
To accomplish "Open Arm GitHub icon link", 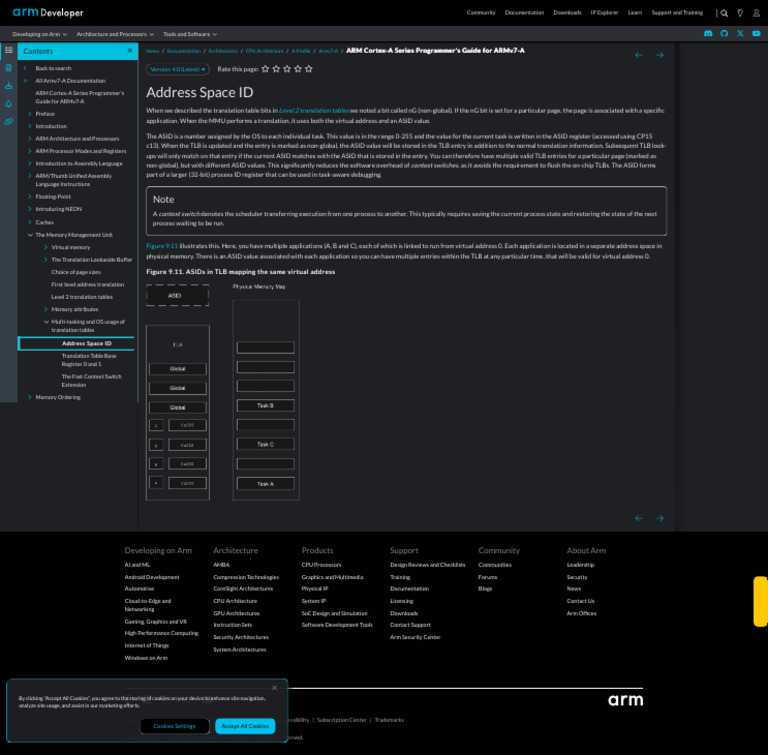I will 724,34.
